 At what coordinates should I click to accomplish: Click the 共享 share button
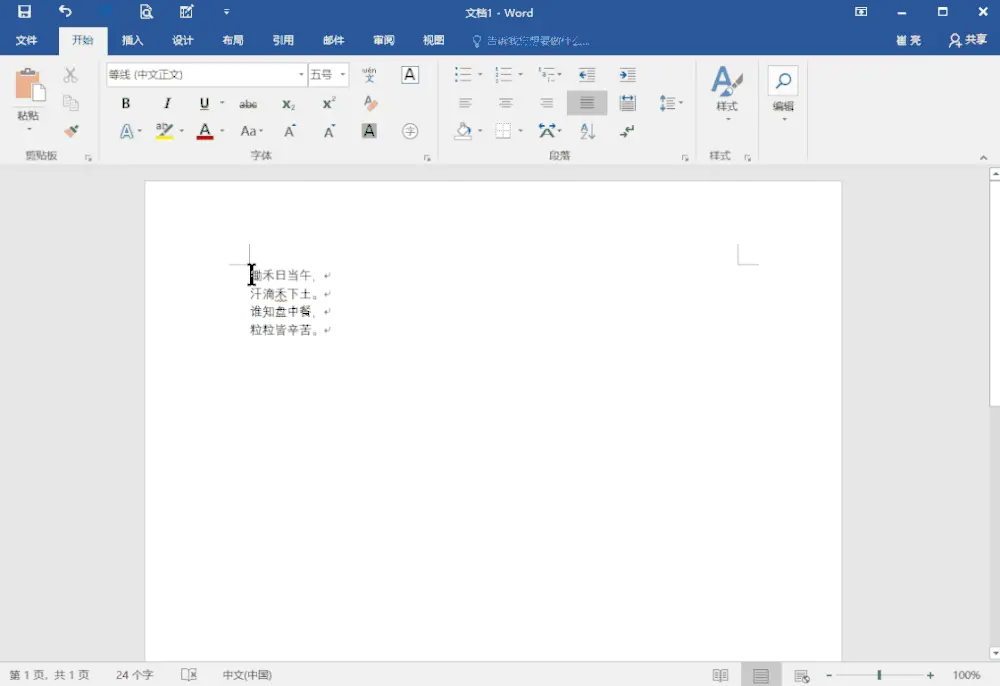coord(967,41)
